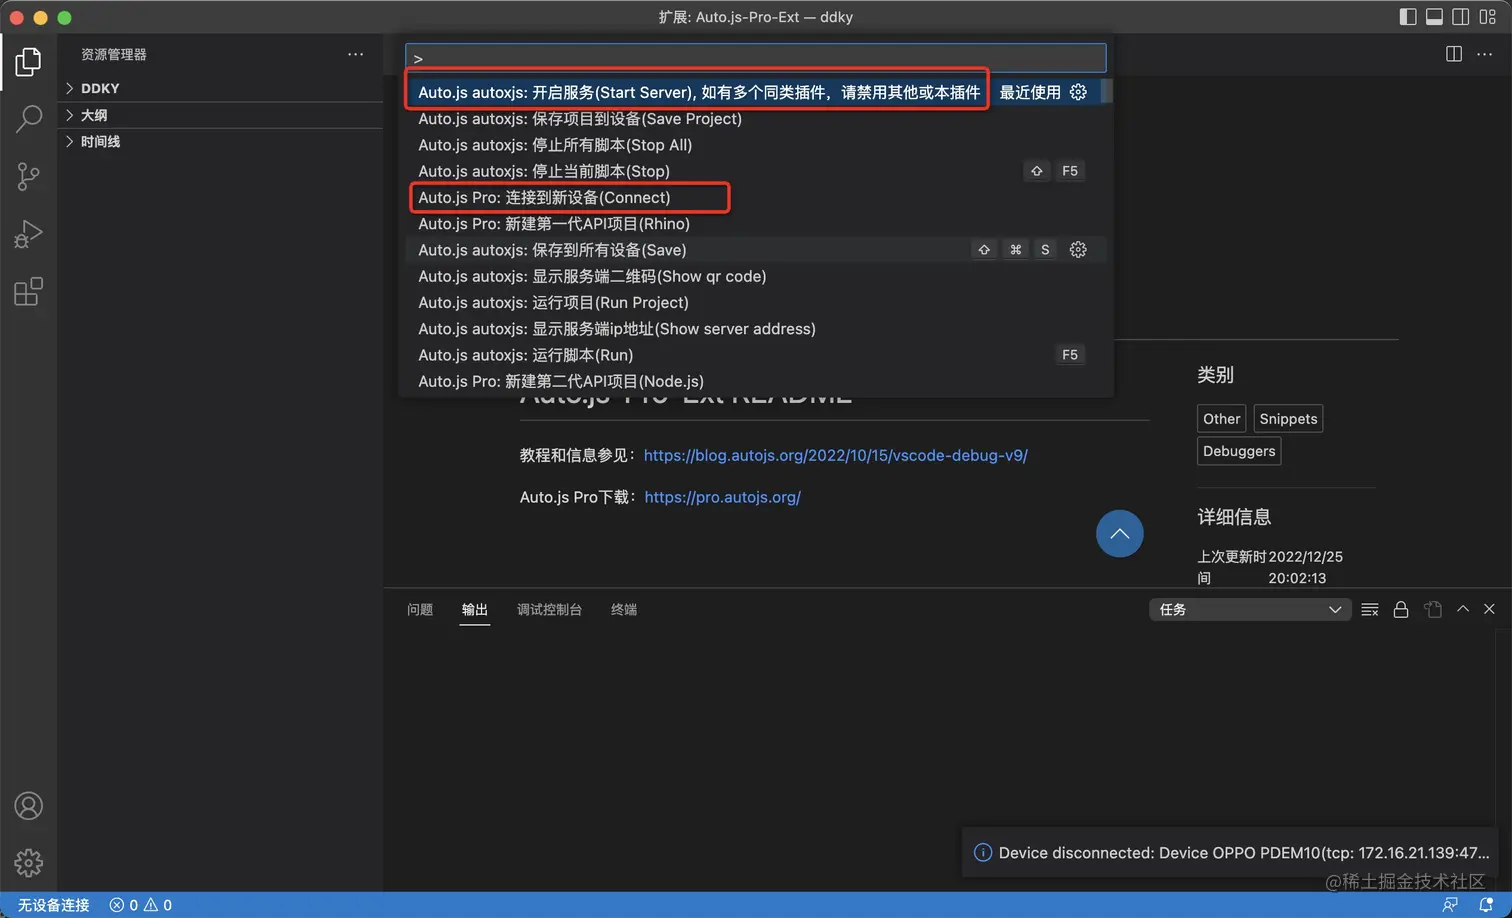This screenshot has width=1512, height=918.
Task: Switch to the 终端 terminal tab
Action: pos(624,609)
